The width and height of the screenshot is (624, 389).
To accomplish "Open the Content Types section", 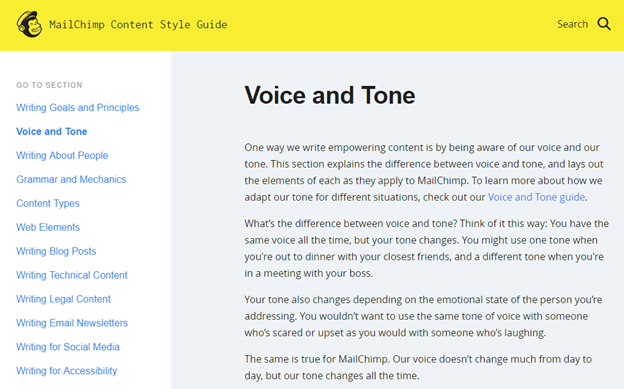I will [48, 203].
